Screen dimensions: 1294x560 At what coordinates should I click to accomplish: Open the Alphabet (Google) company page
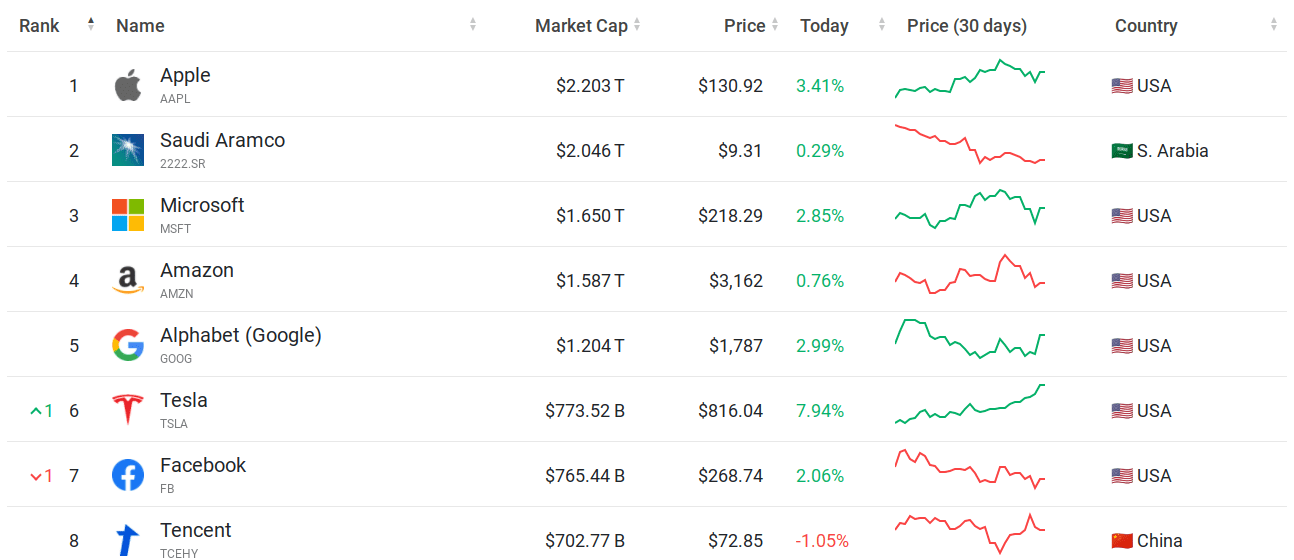(x=240, y=336)
